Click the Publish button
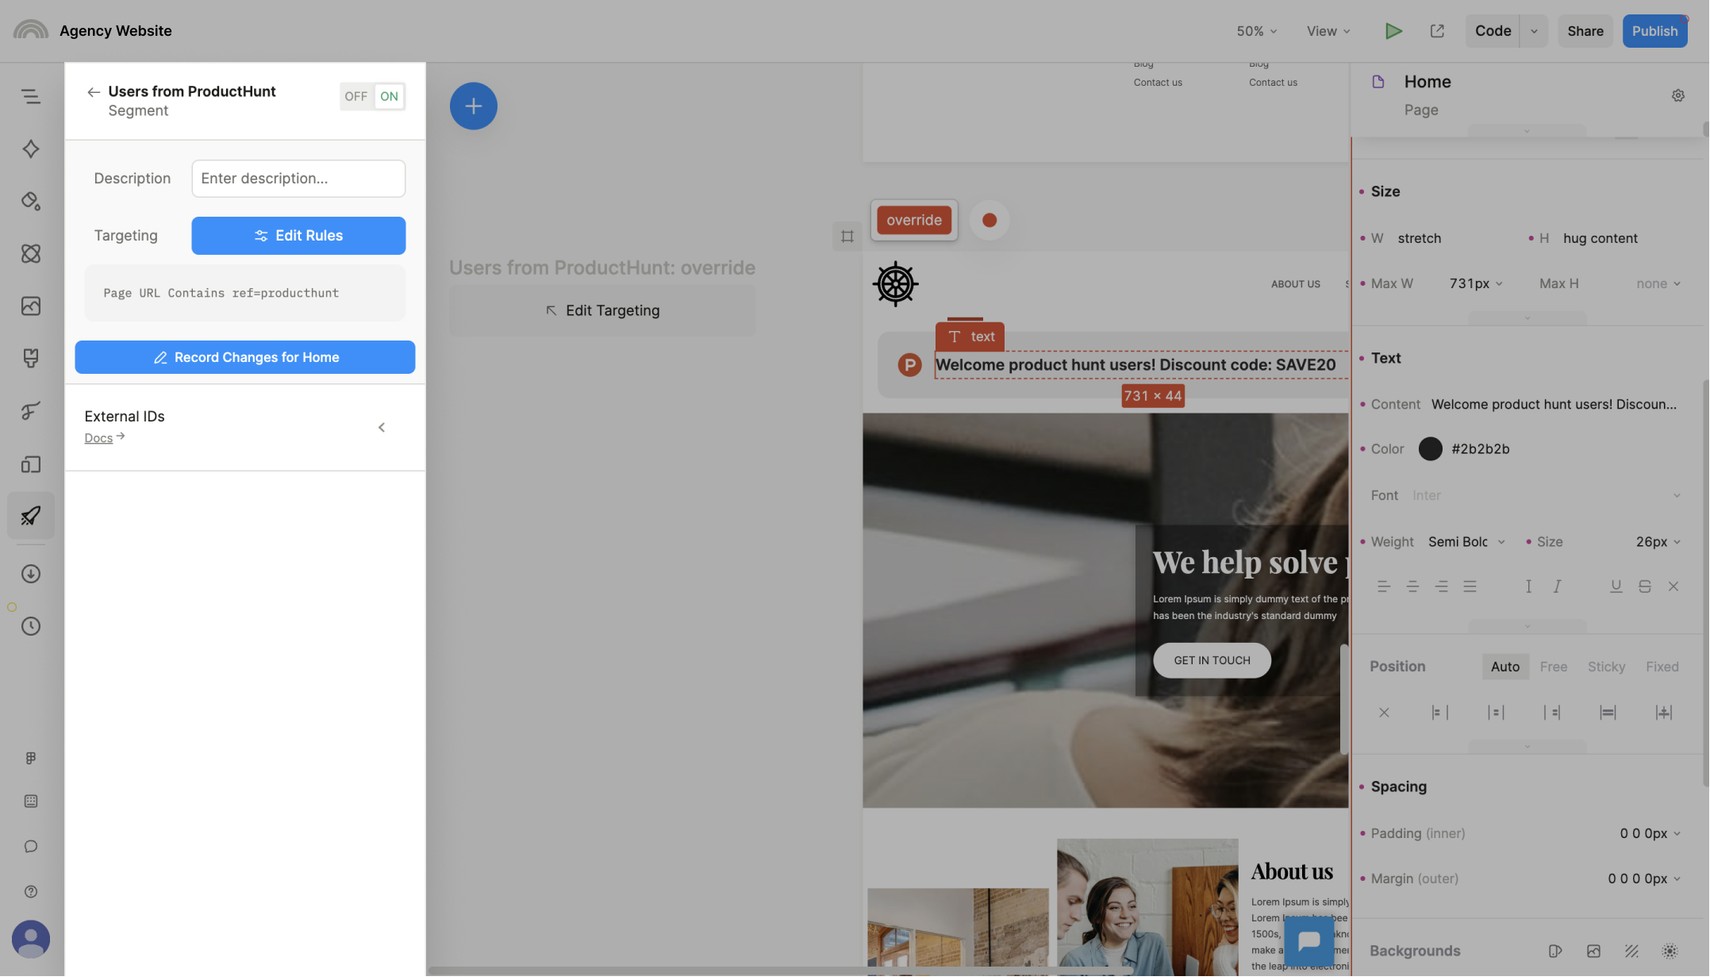The image size is (1710, 977). [x=1654, y=31]
